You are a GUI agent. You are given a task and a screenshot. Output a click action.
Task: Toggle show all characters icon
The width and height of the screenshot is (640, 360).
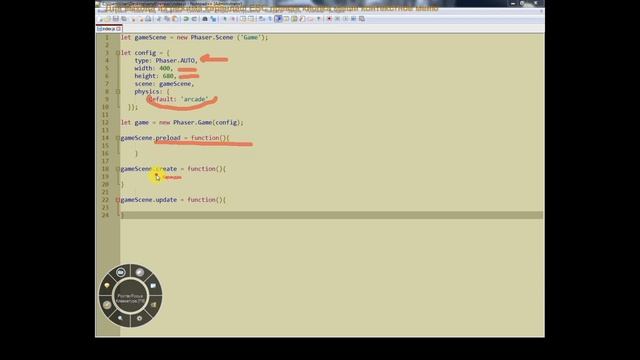click(x=270, y=19)
